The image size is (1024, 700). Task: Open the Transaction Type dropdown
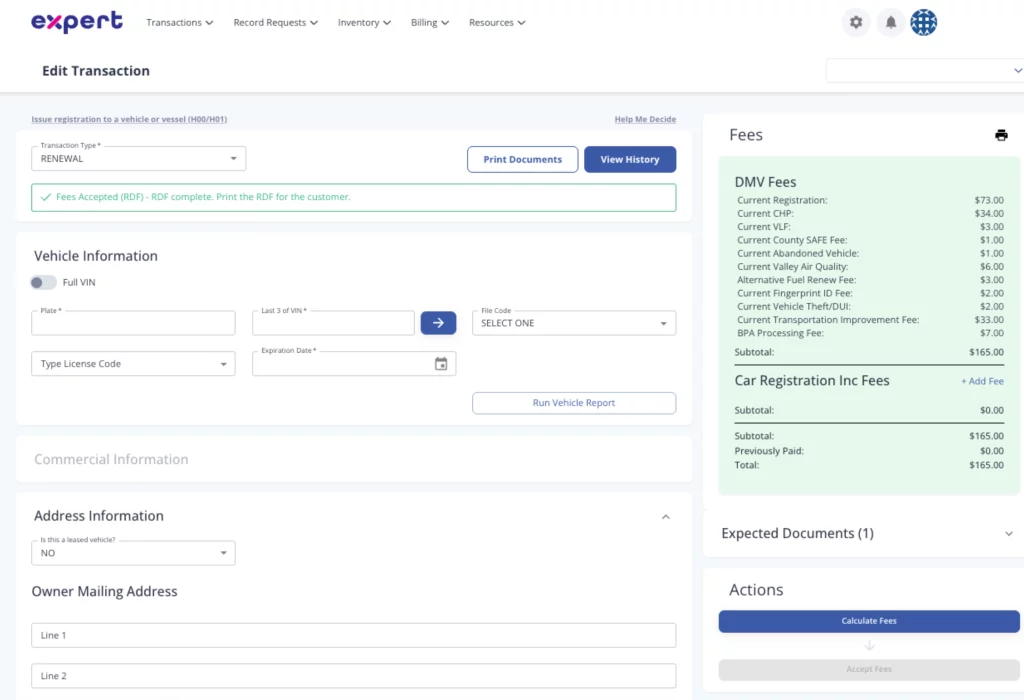tap(138, 159)
